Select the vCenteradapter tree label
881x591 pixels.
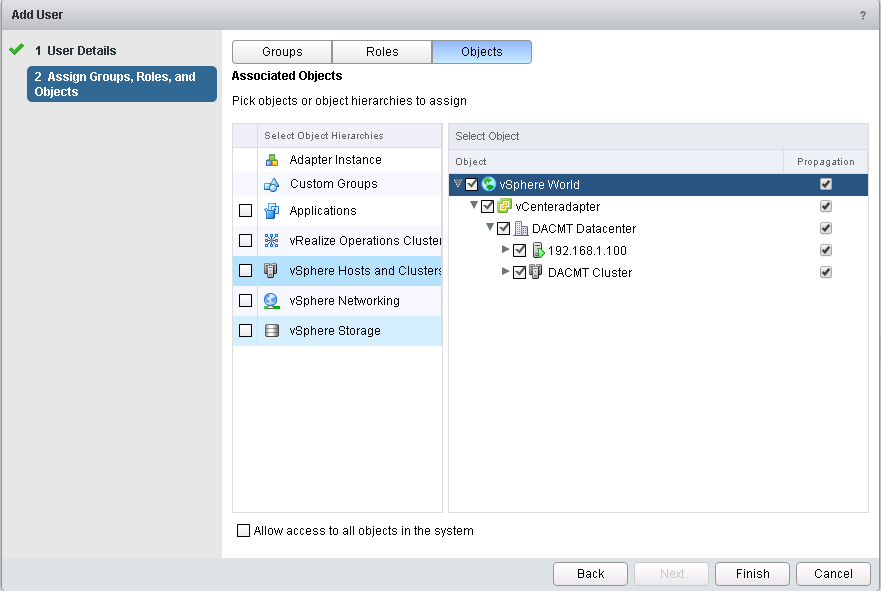point(557,207)
